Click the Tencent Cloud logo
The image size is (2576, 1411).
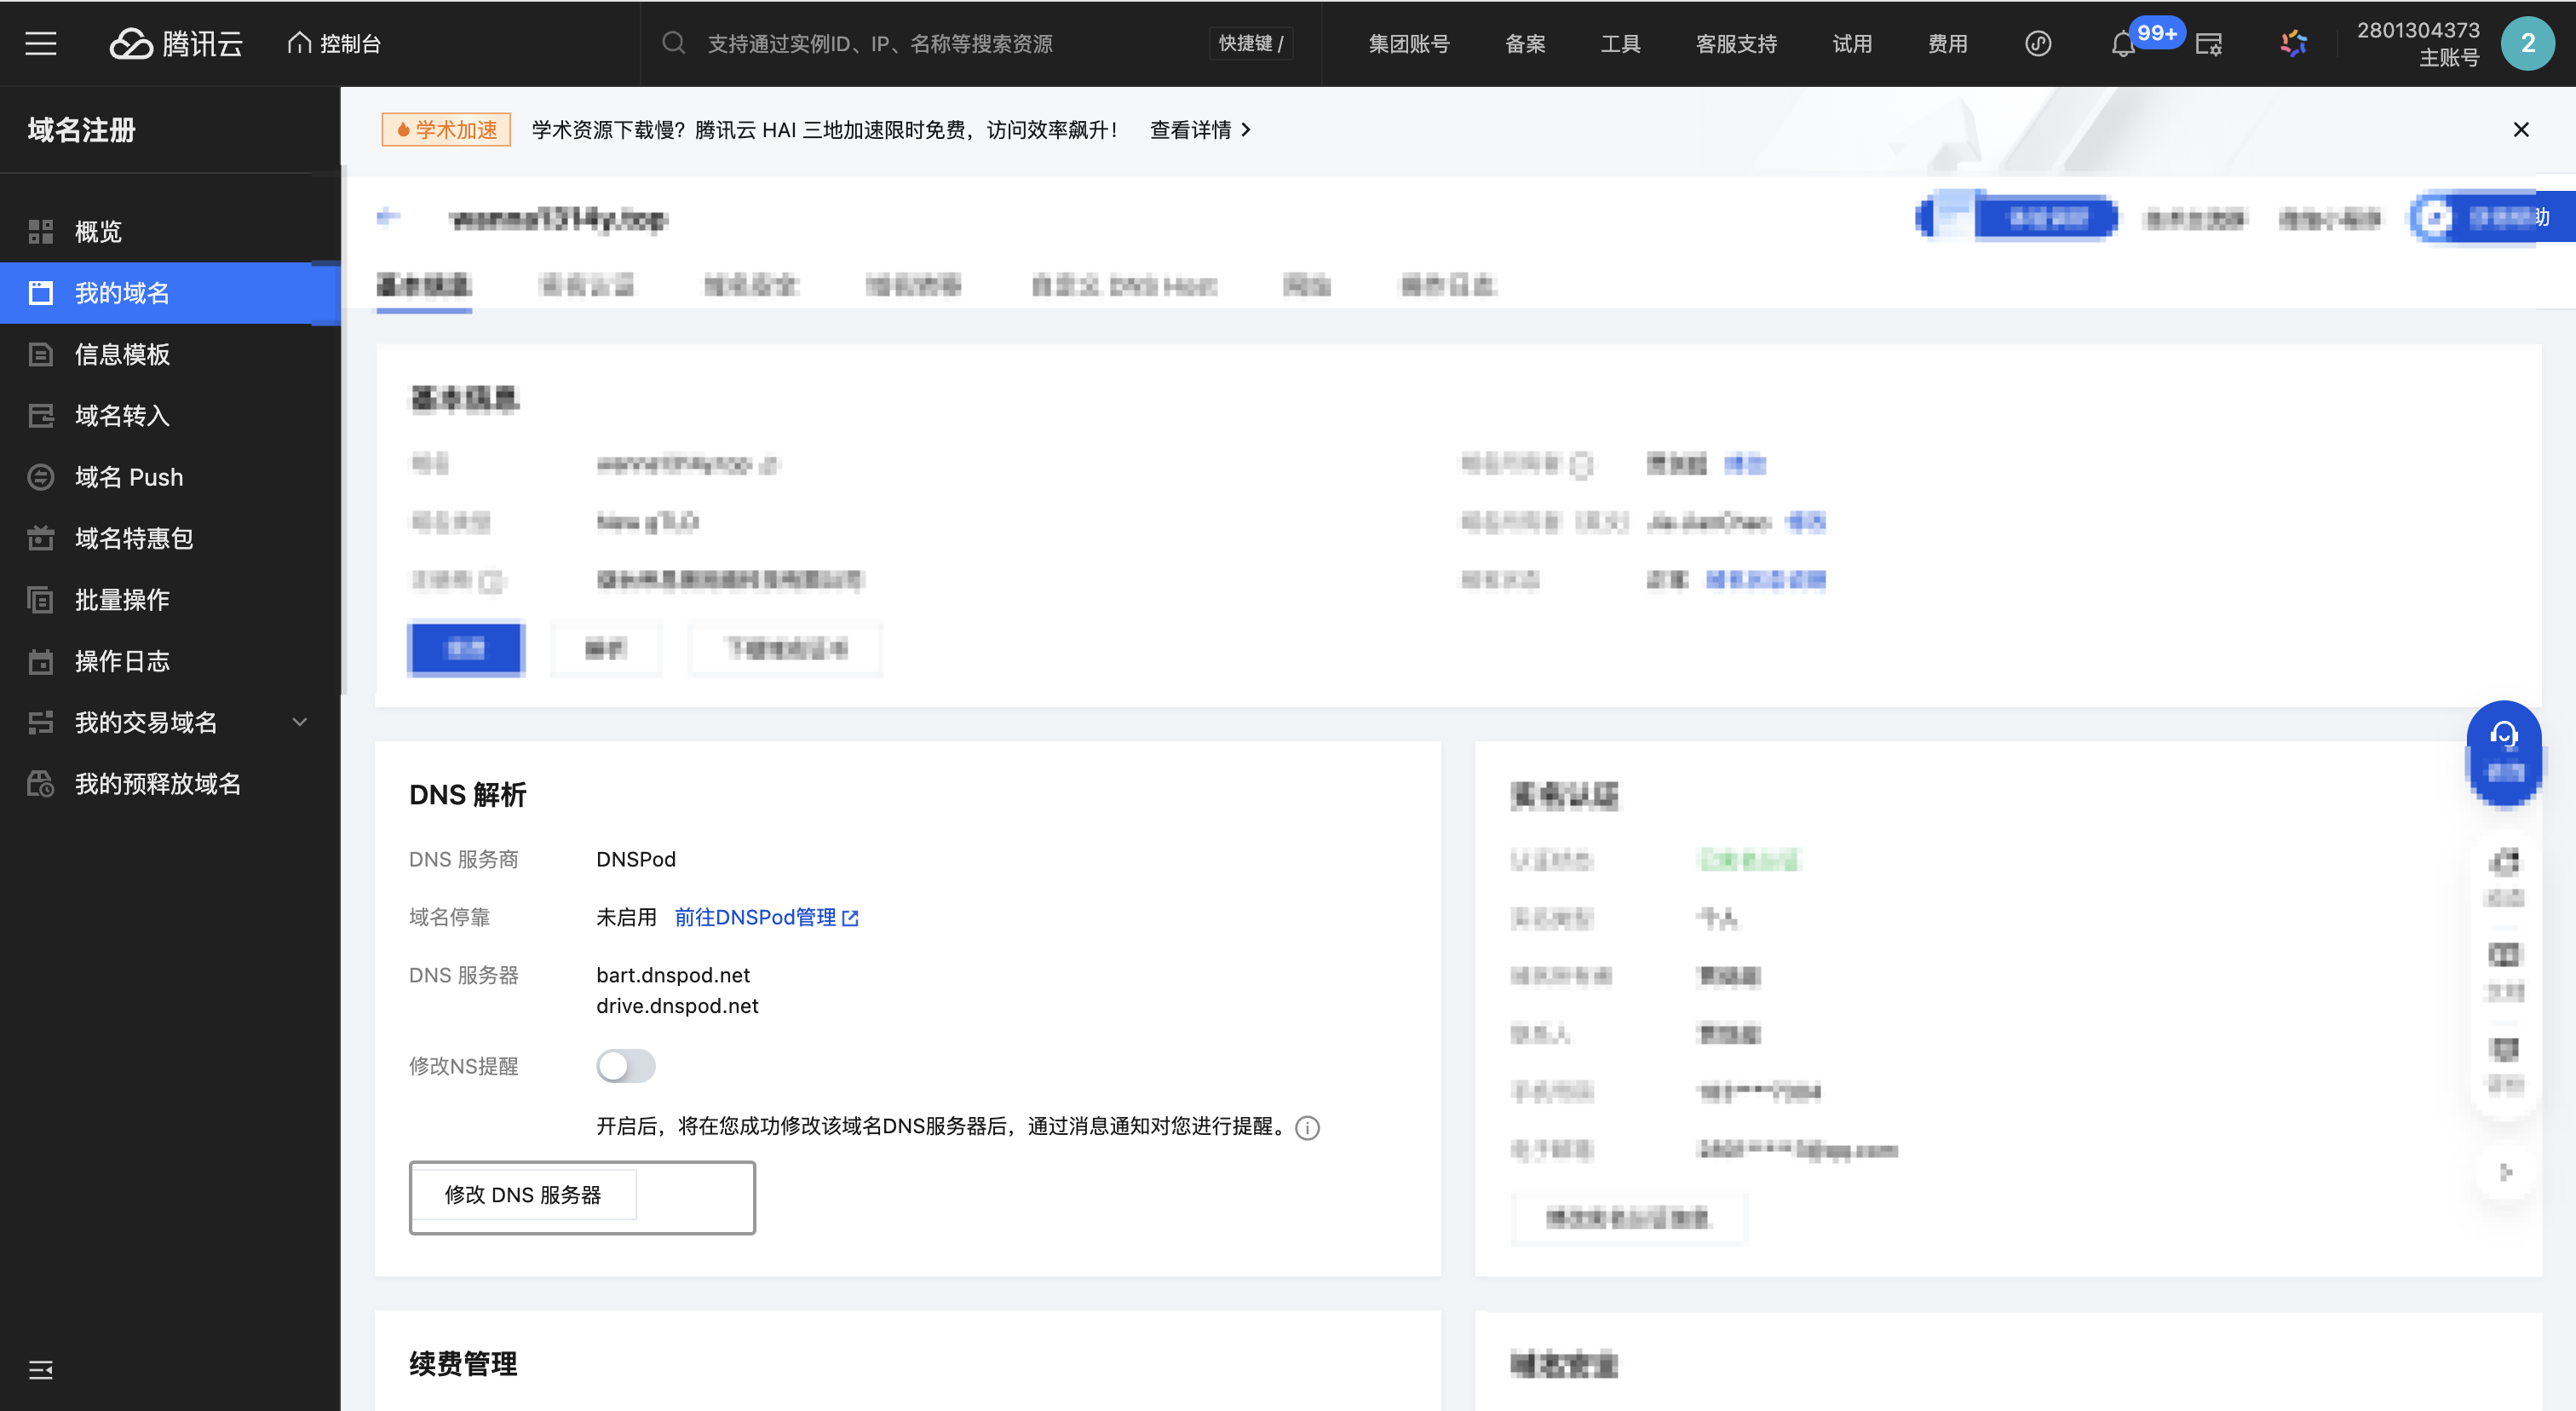tap(176, 43)
